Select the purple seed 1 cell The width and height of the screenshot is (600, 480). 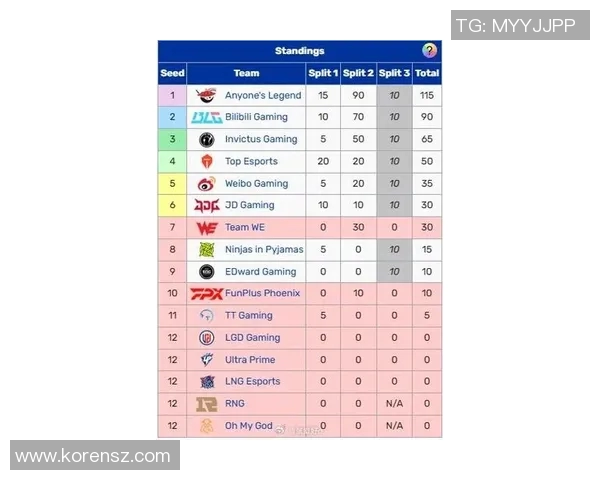[172, 95]
